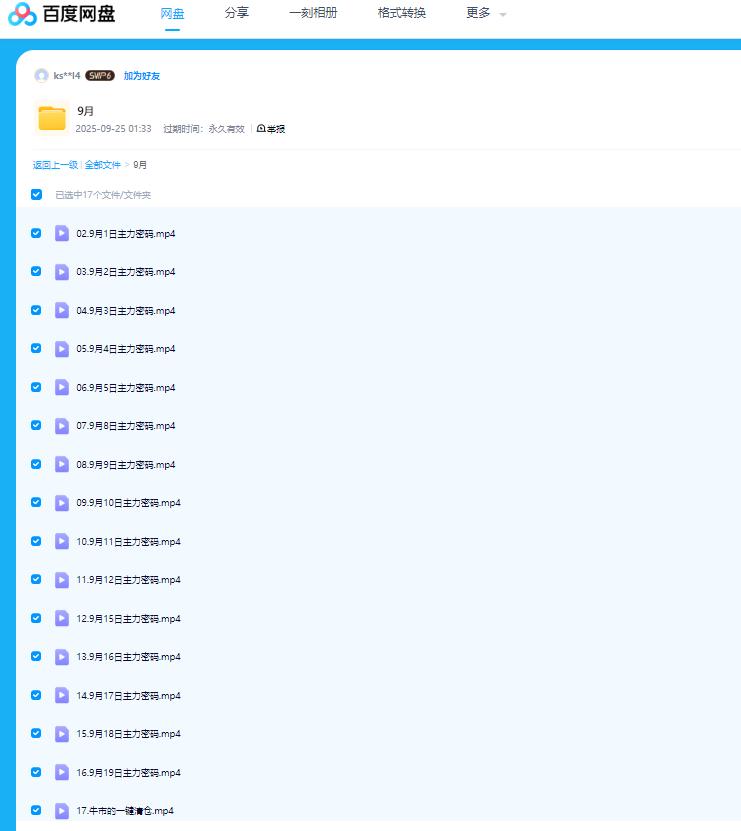Click video icon for 09.9月10日主力密码.mp4
This screenshot has height=831, width=741.
(62, 503)
